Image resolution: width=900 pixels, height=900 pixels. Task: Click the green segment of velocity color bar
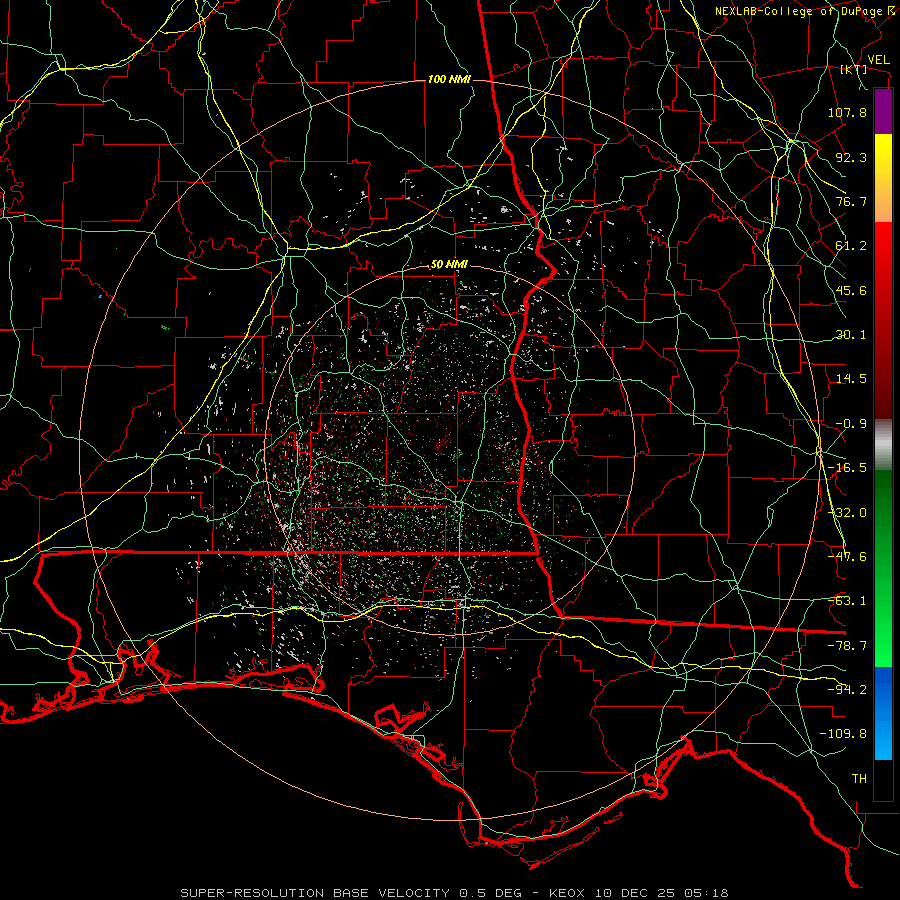click(883, 569)
